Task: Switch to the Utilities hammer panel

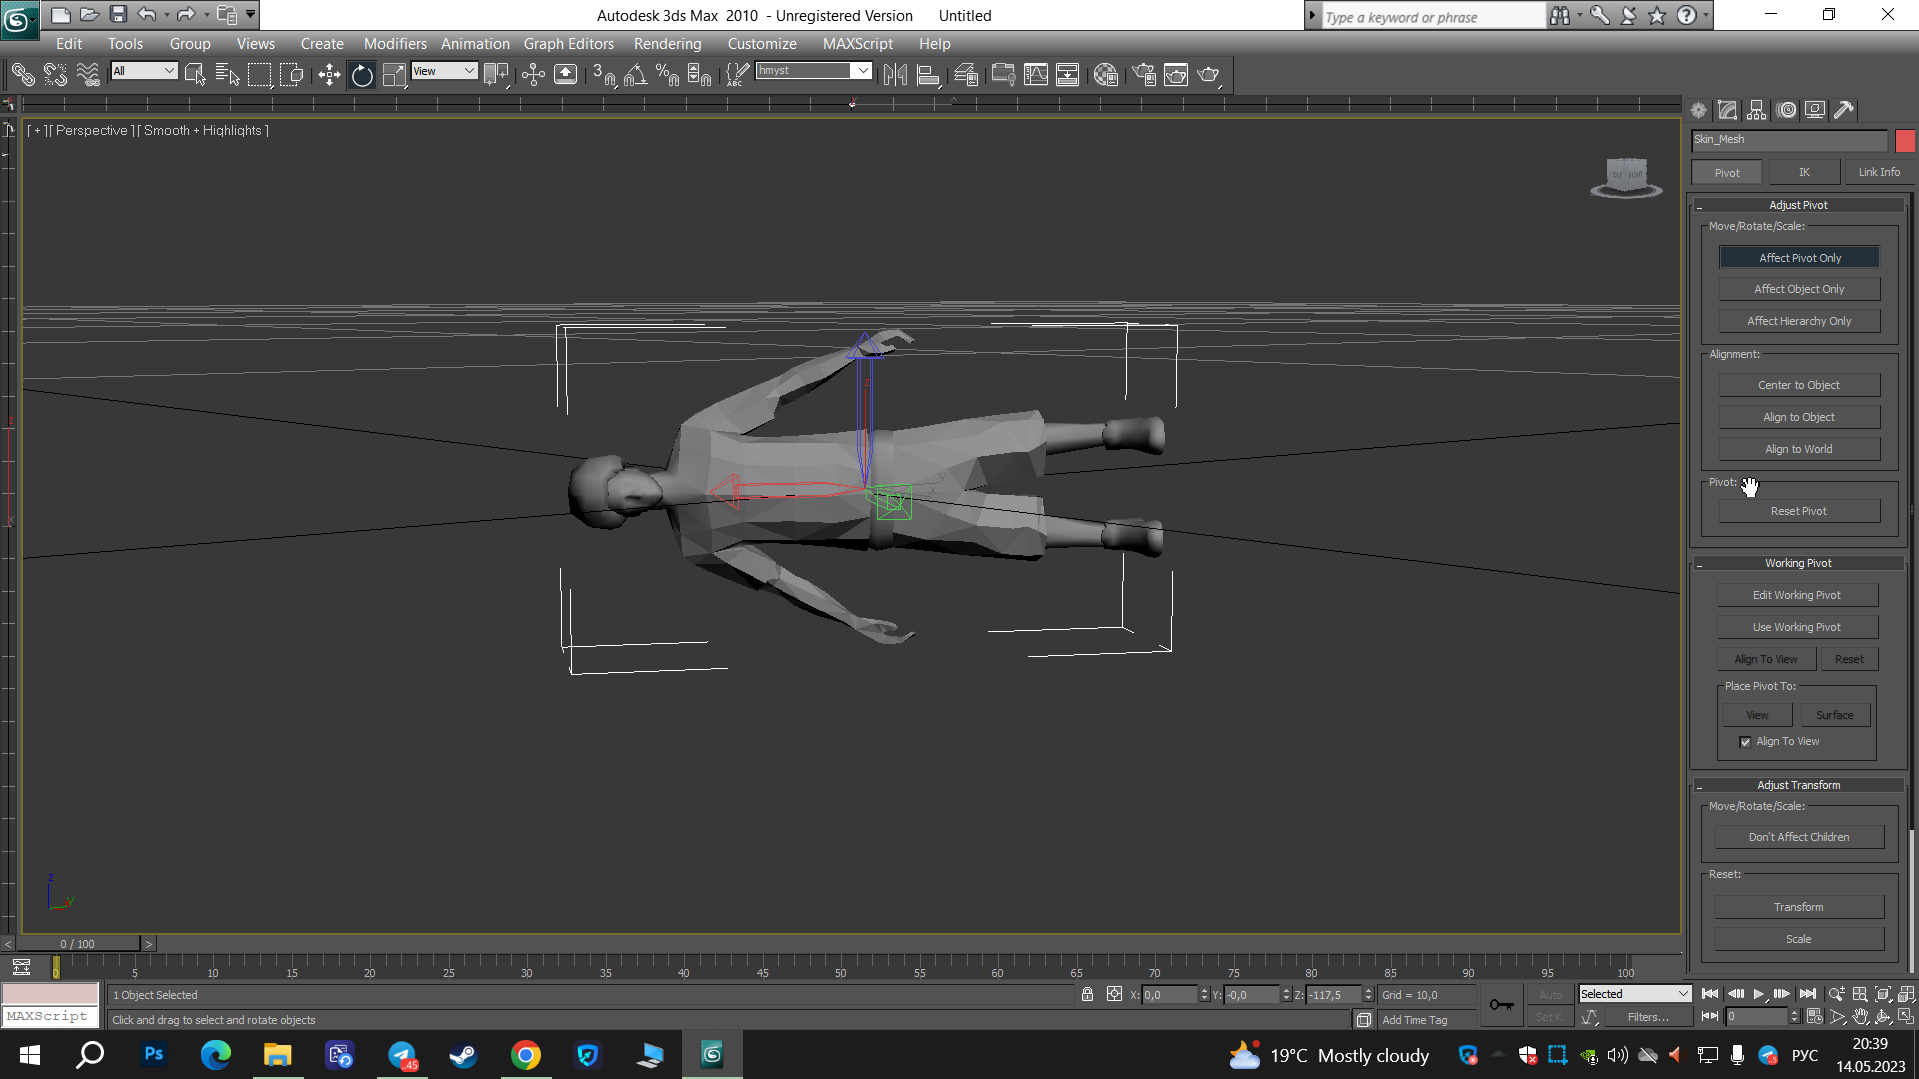Action: (1844, 110)
